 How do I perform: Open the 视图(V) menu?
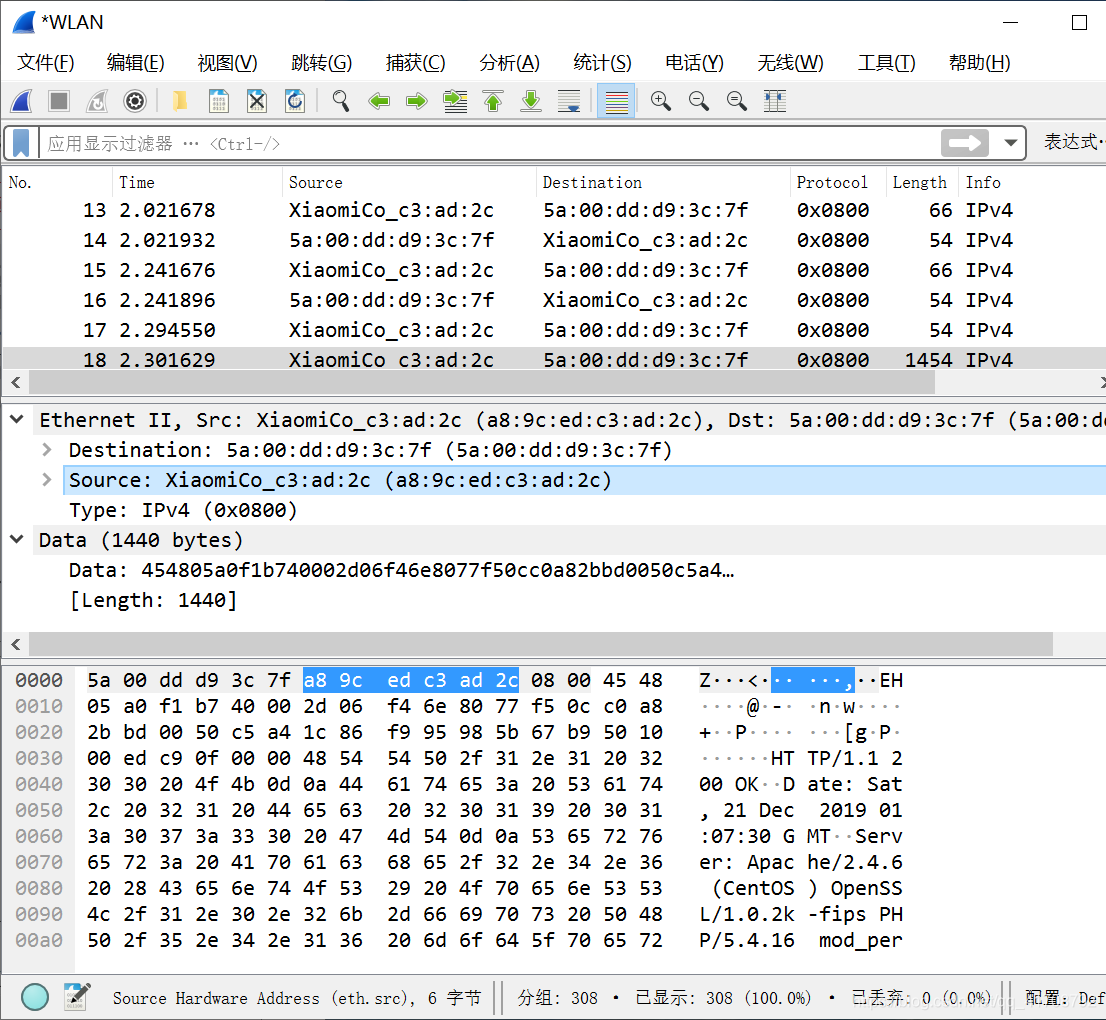[x=227, y=63]
